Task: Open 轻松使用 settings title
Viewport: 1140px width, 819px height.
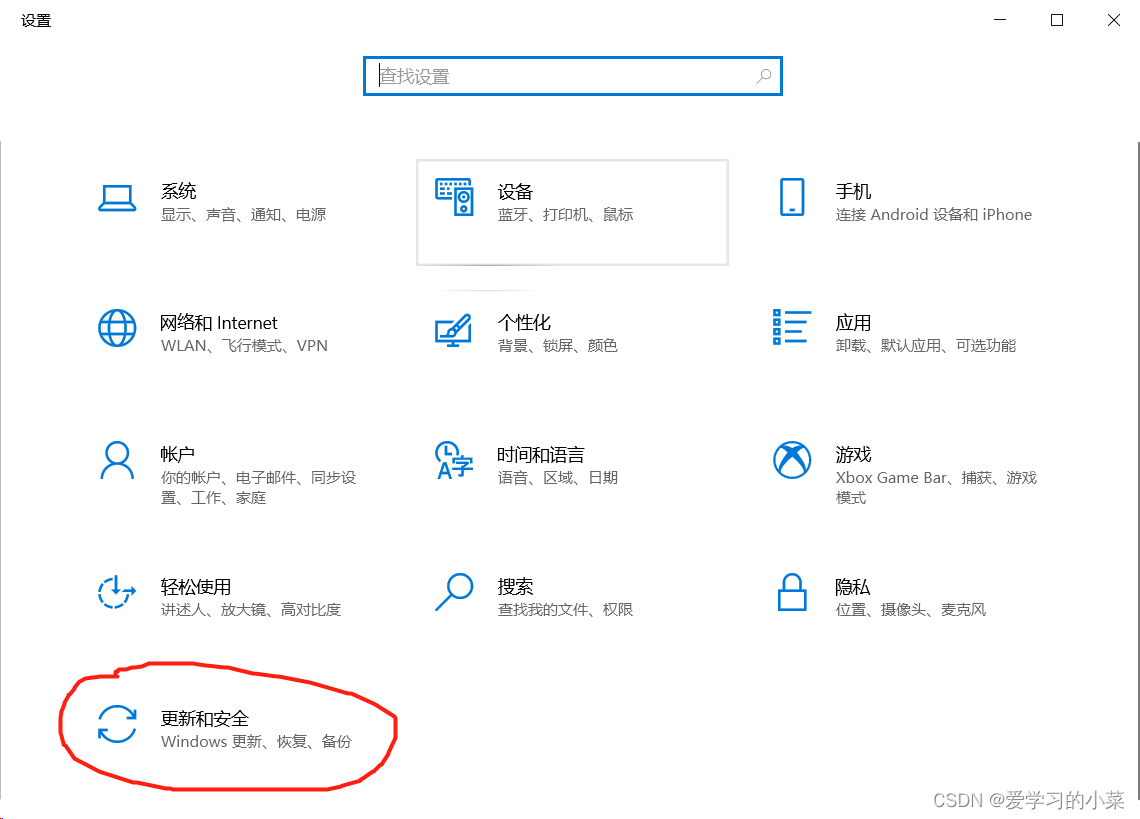Action: [196, 586]
